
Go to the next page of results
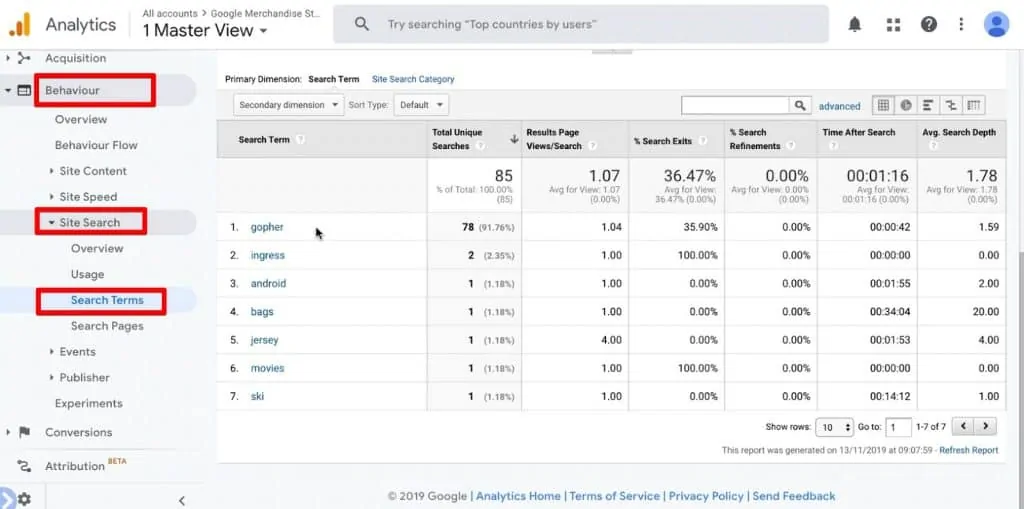coord(985,427)
